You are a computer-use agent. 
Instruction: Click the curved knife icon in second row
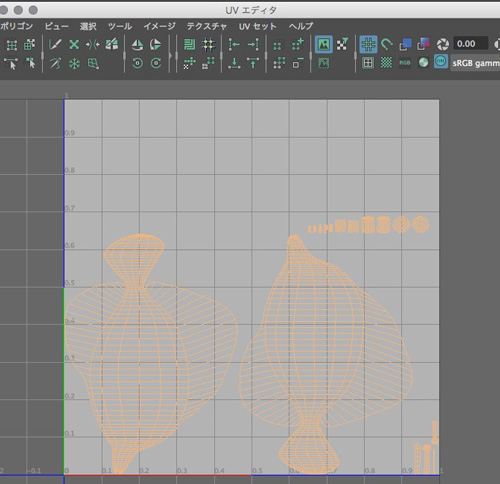point(55,63)
